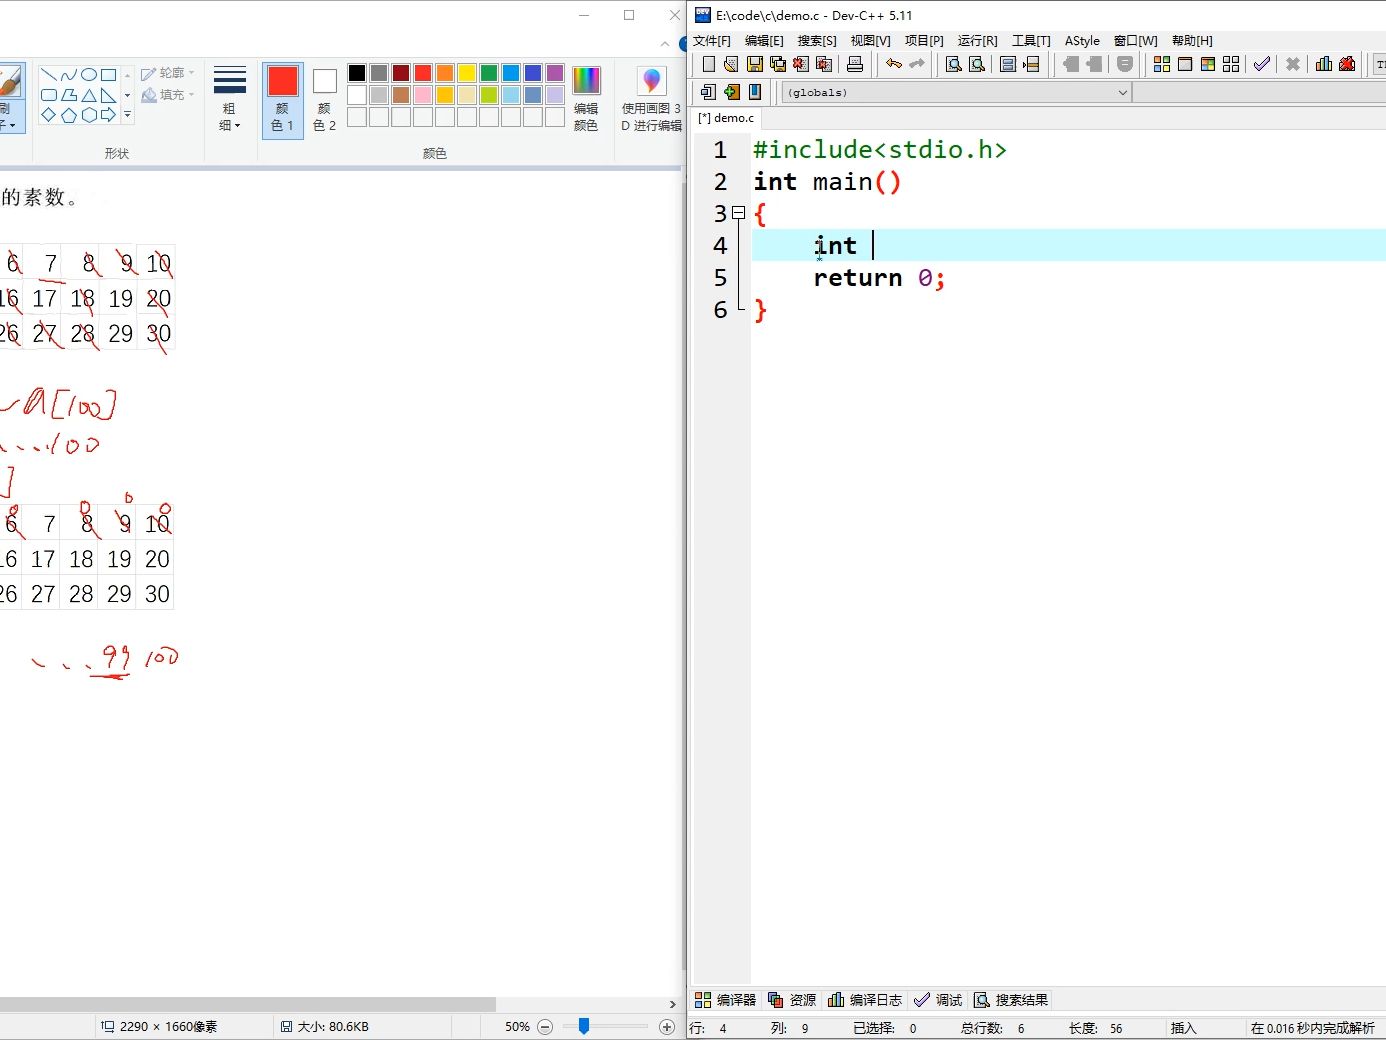Click the Redo arrow in Dev-C++ toolbar
1386x1040 pixels.
(x=917, y=64)
